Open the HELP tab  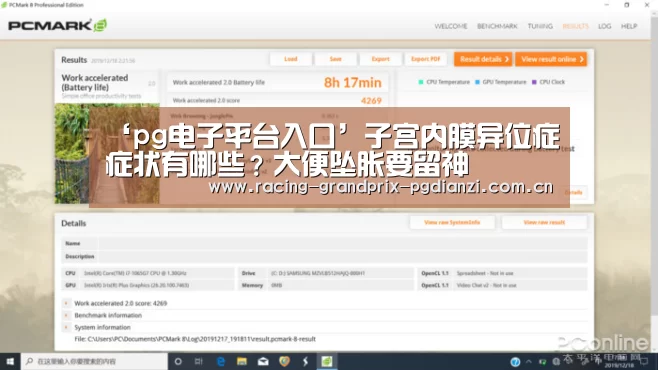[x=629, y=26]
